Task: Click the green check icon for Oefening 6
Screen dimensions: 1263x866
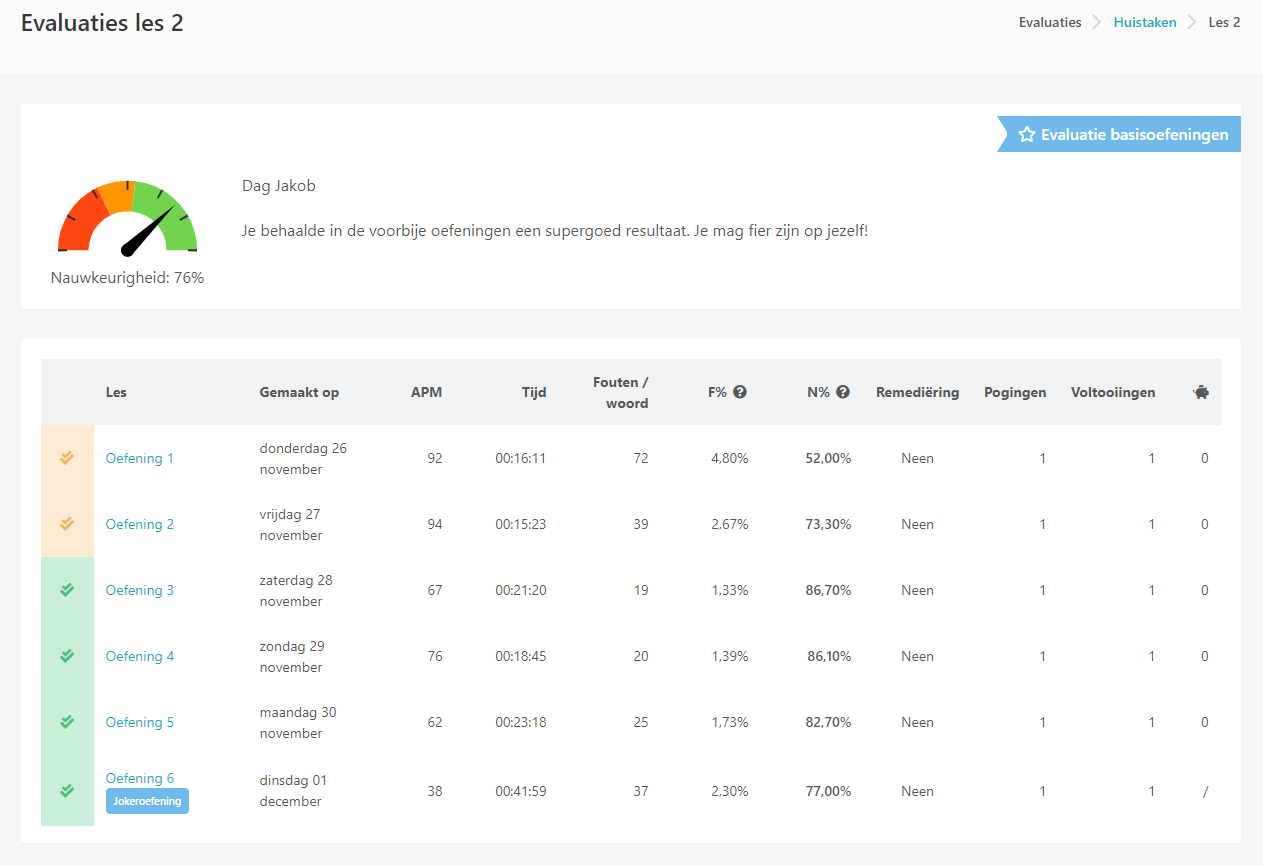Action: (x=67, y=791)
